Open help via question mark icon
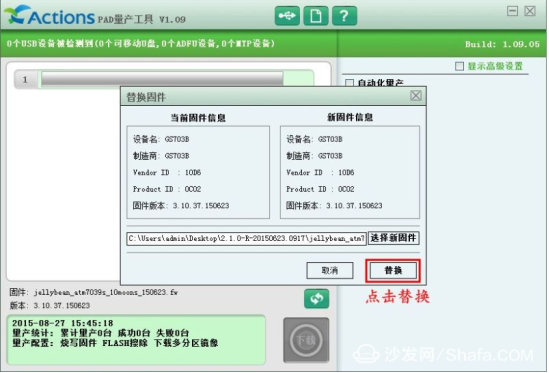This screenshot has width=549, height=373. [344, 16]
